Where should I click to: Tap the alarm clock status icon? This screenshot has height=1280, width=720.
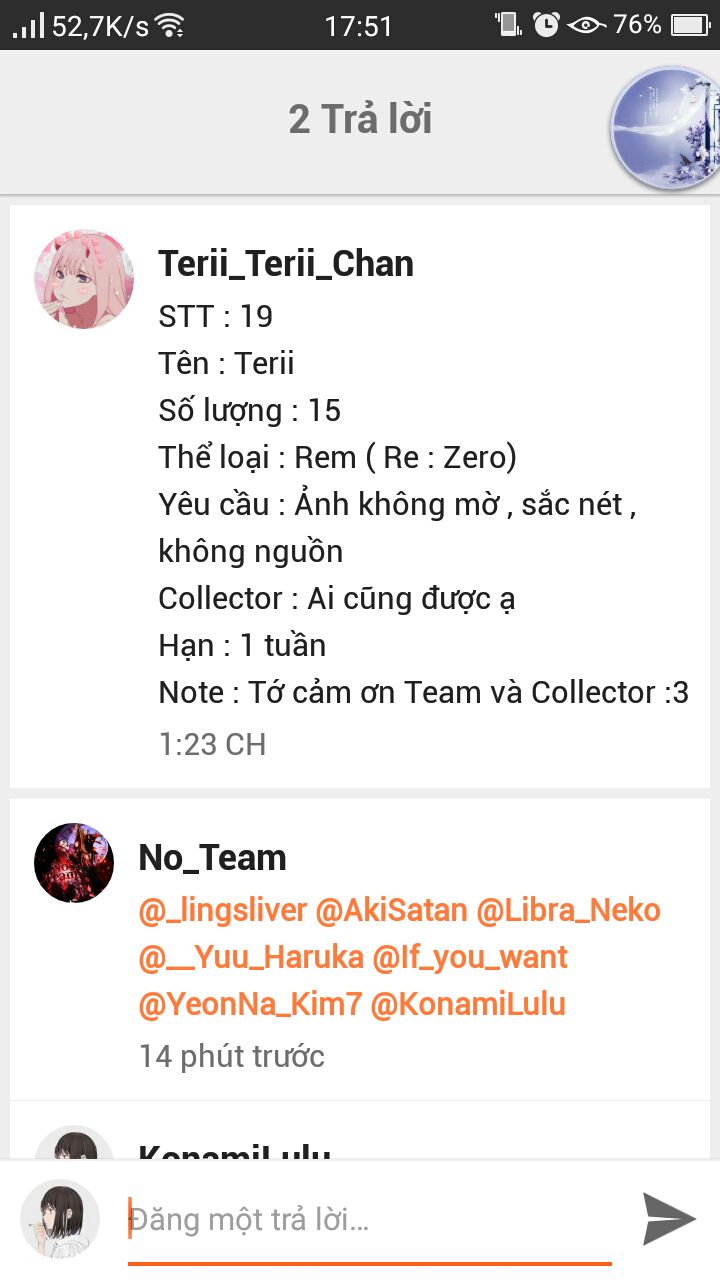546,24
